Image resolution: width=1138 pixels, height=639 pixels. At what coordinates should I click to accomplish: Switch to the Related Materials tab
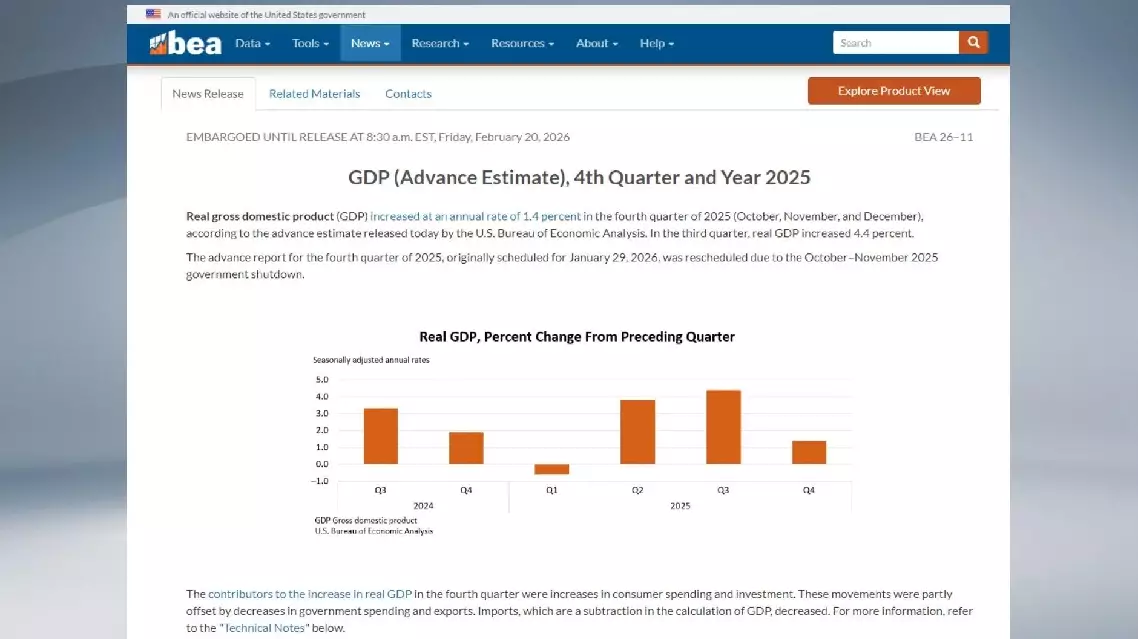point(314,94)
